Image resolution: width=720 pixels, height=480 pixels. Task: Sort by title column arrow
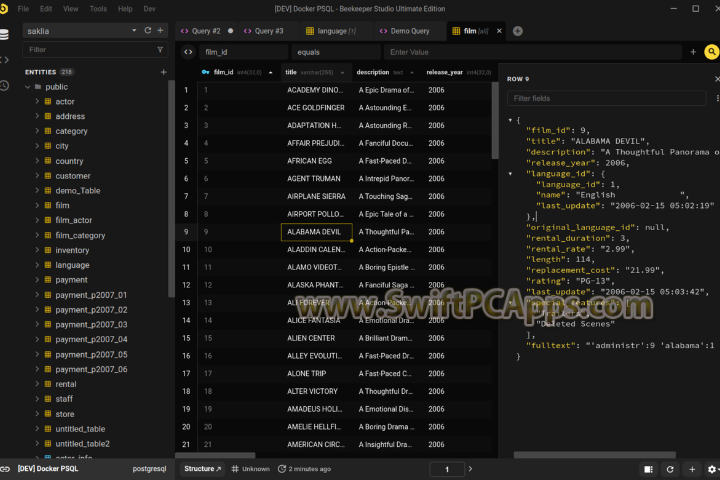point(343,73)
